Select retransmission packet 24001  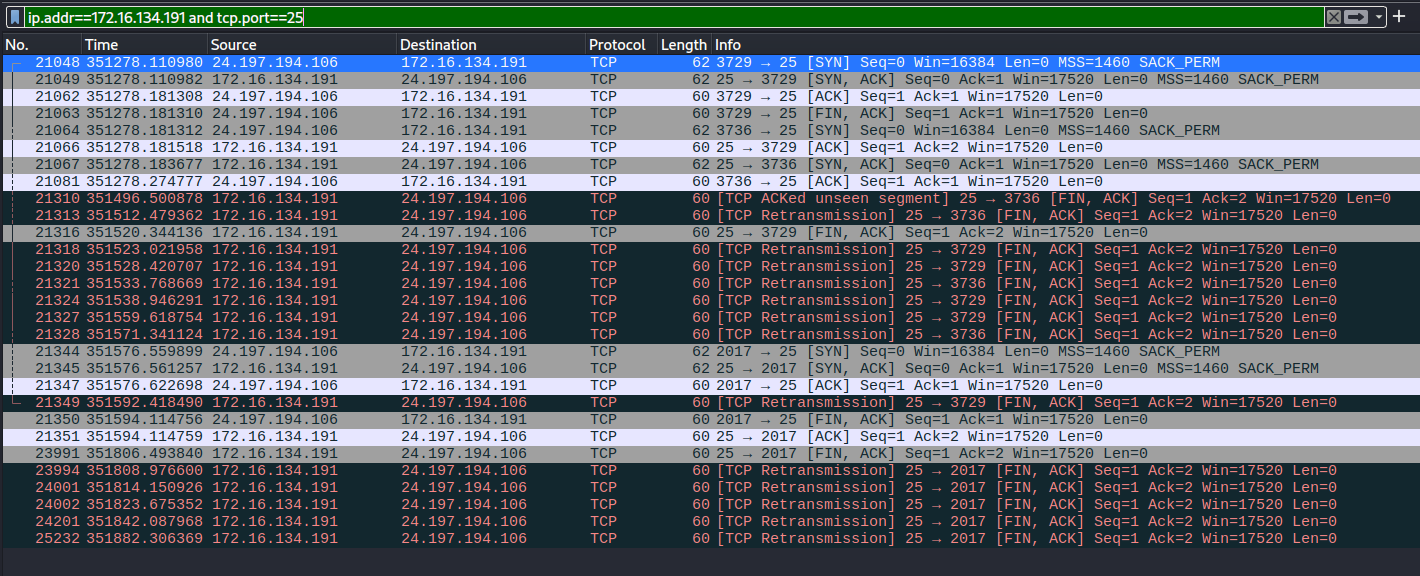(710, 487)
